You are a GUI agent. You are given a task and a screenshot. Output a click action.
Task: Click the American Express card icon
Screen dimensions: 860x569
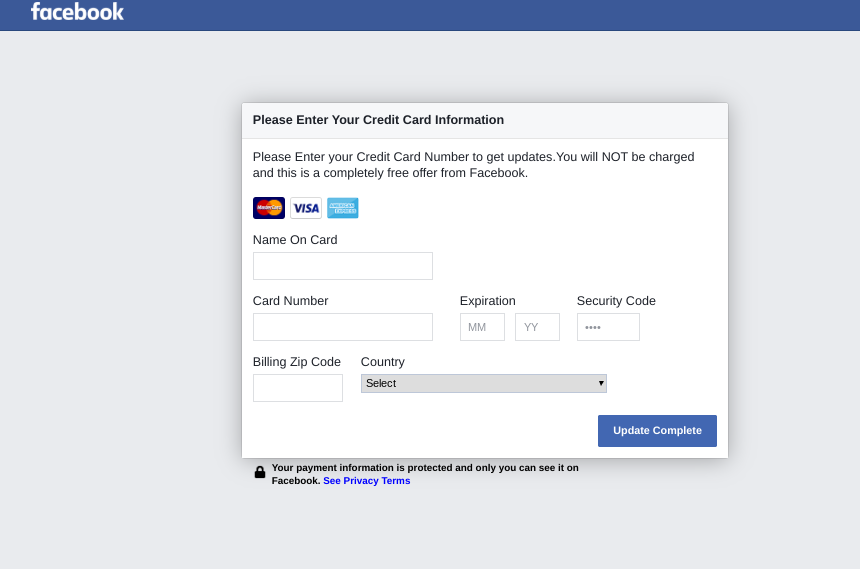(x=343, y=208)
